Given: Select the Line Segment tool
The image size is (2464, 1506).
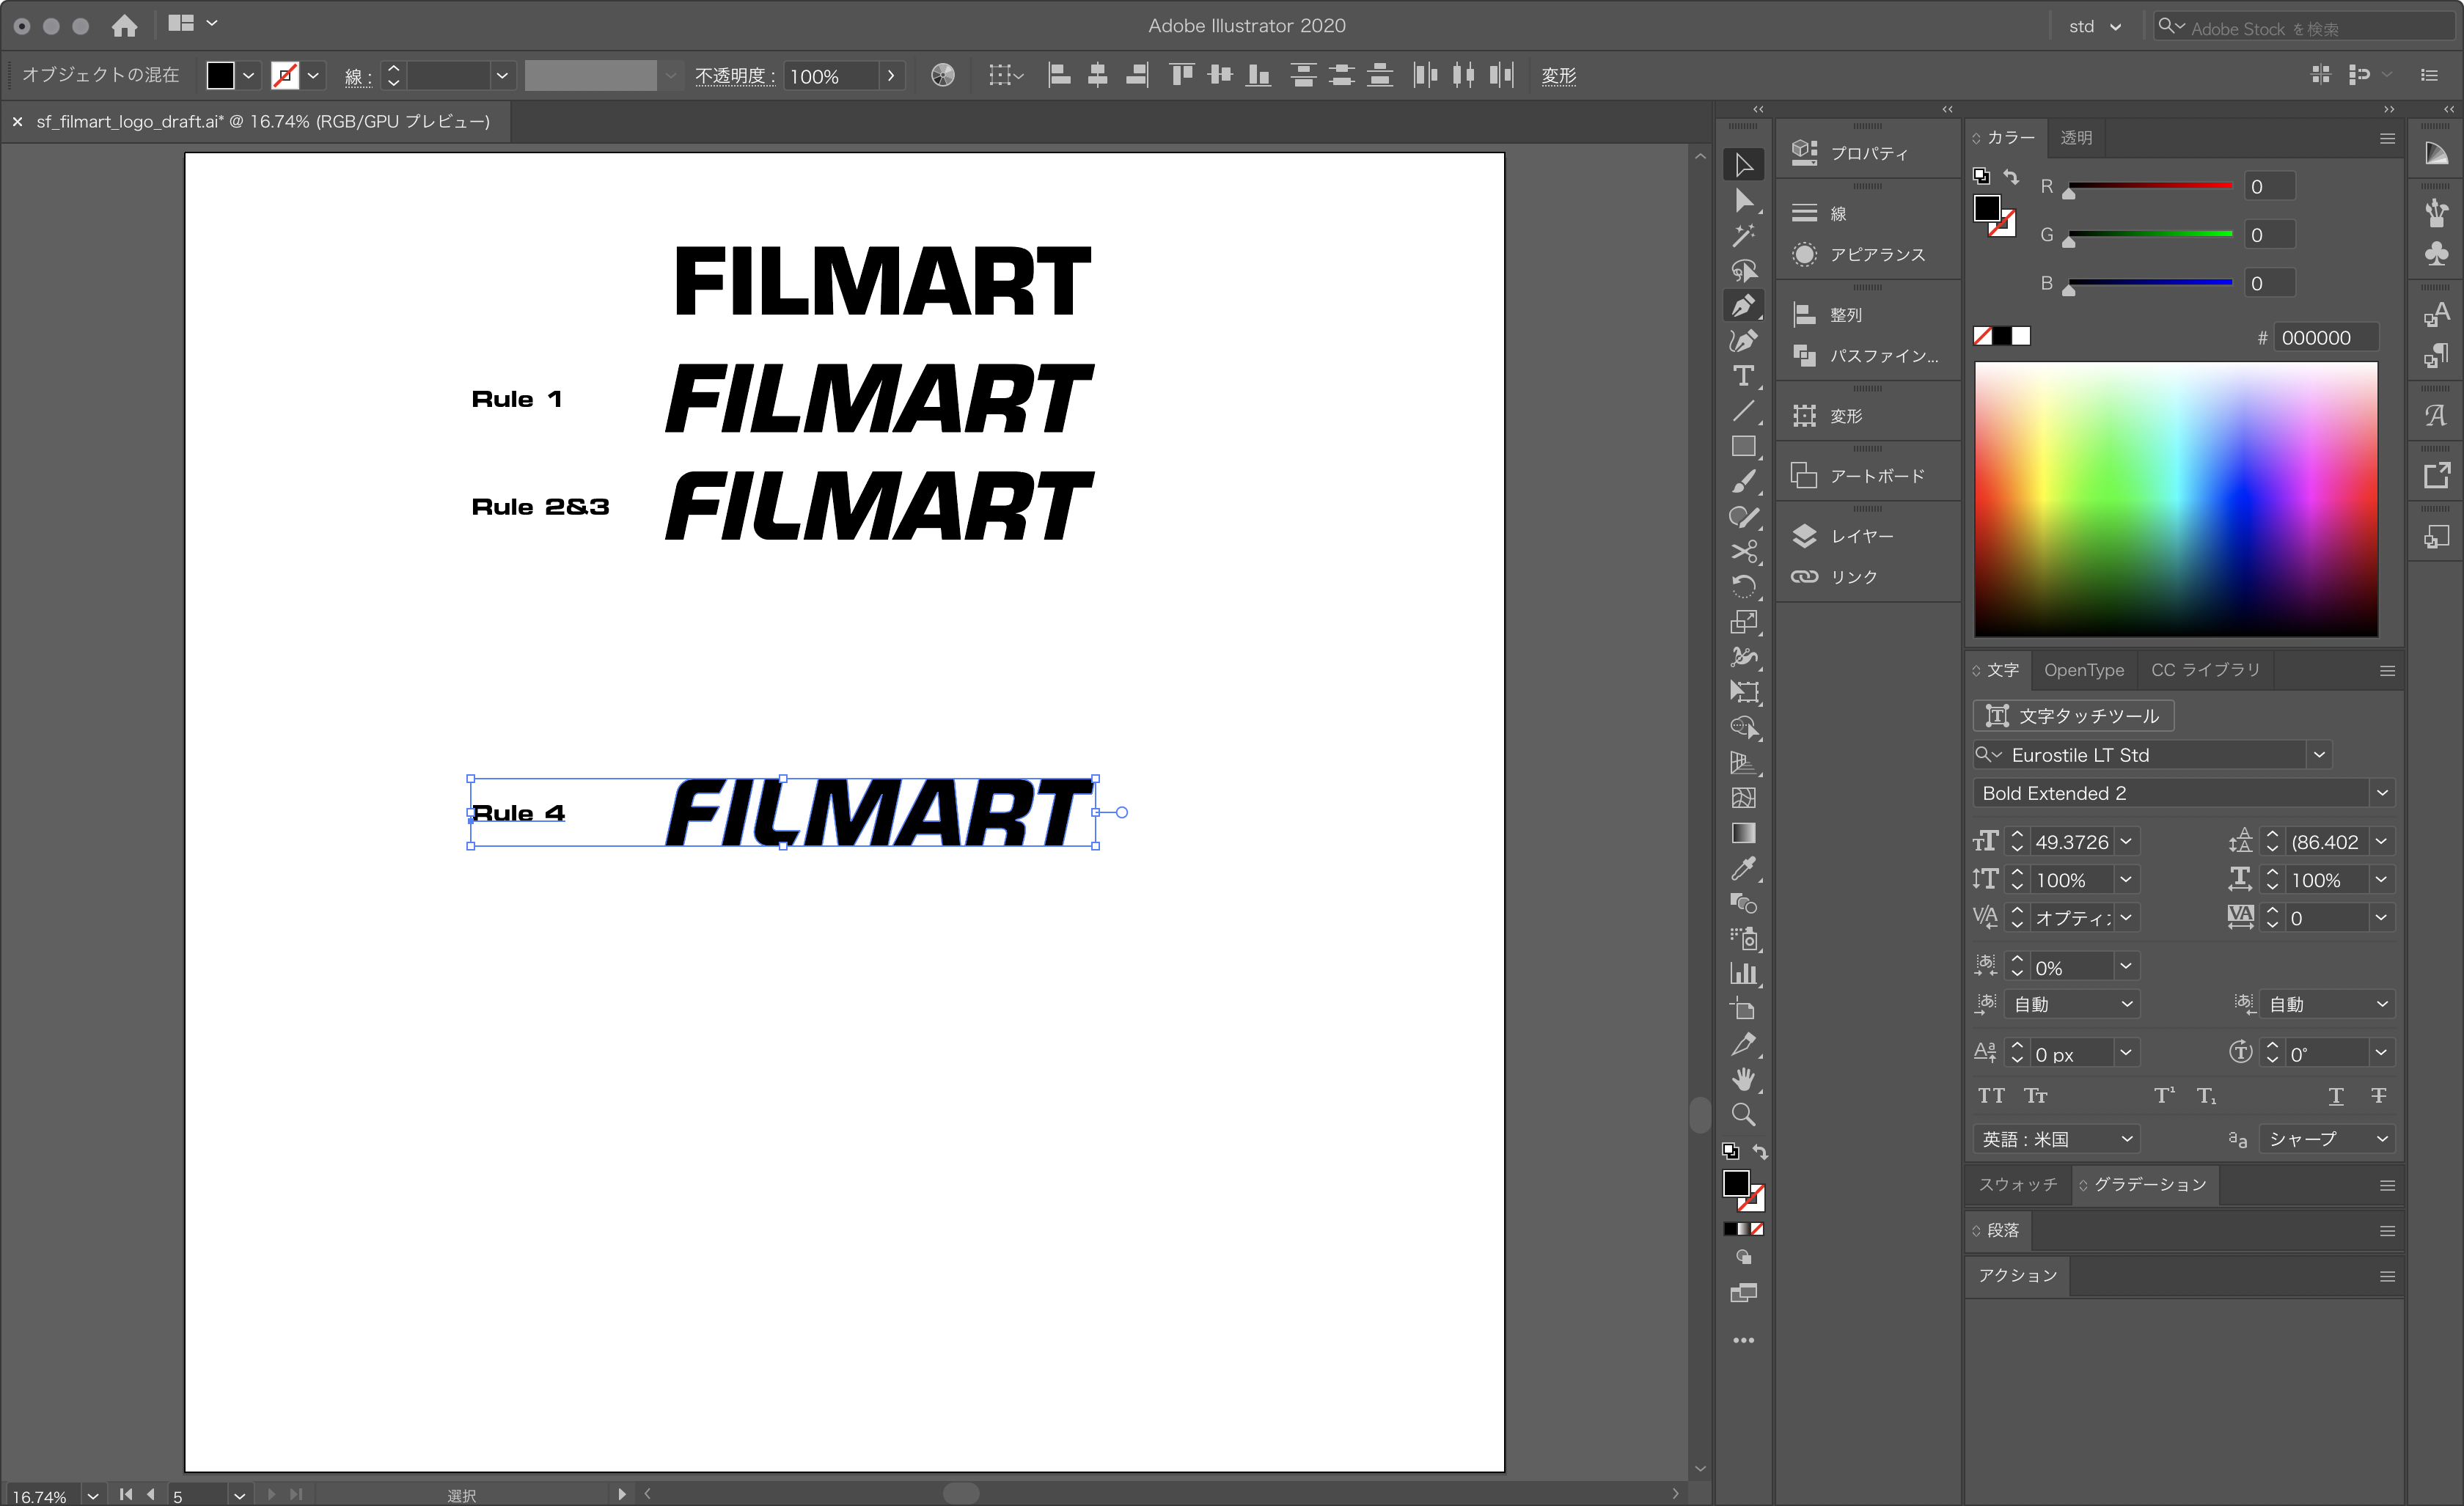Looking at the screenshot, I should [1743, 411].
